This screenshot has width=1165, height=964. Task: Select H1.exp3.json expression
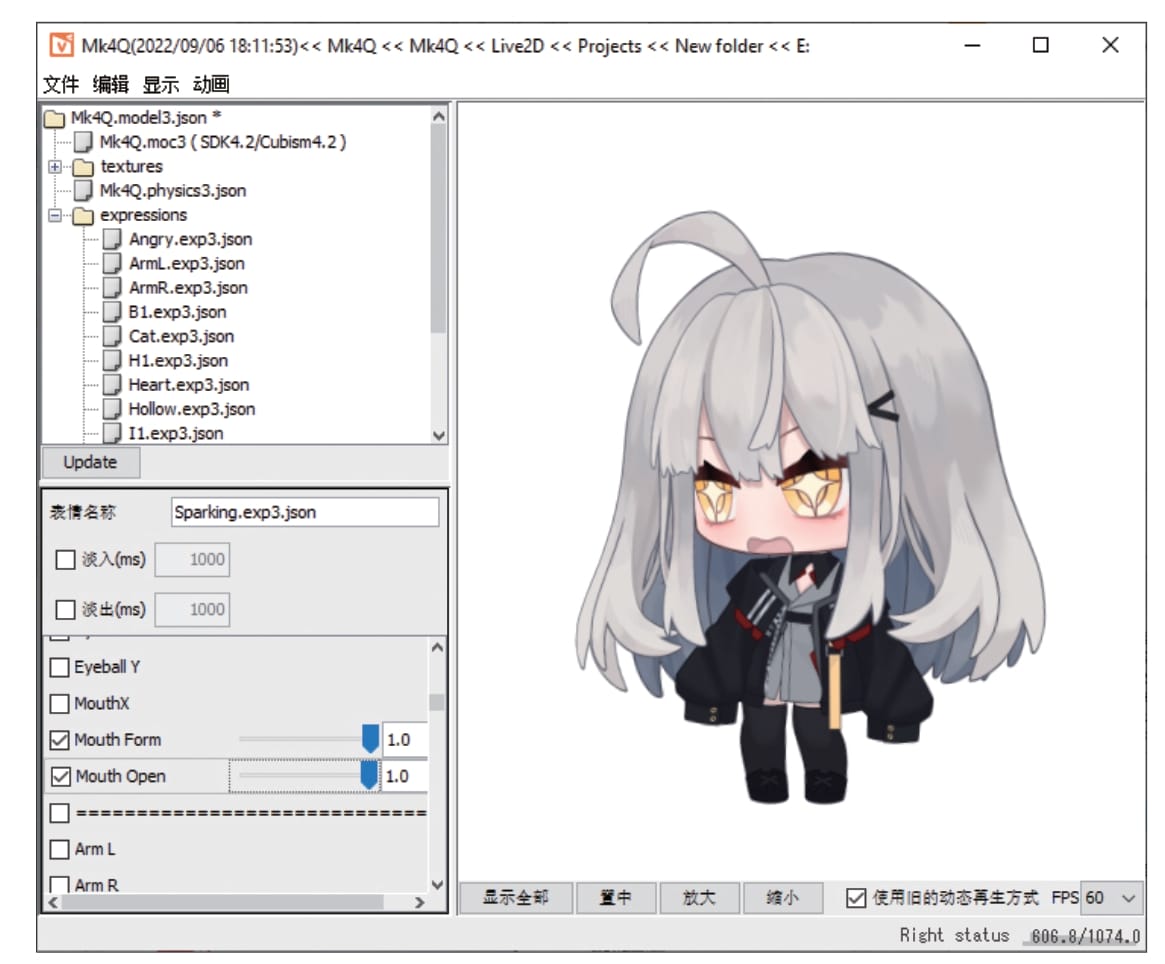point(178,360)
